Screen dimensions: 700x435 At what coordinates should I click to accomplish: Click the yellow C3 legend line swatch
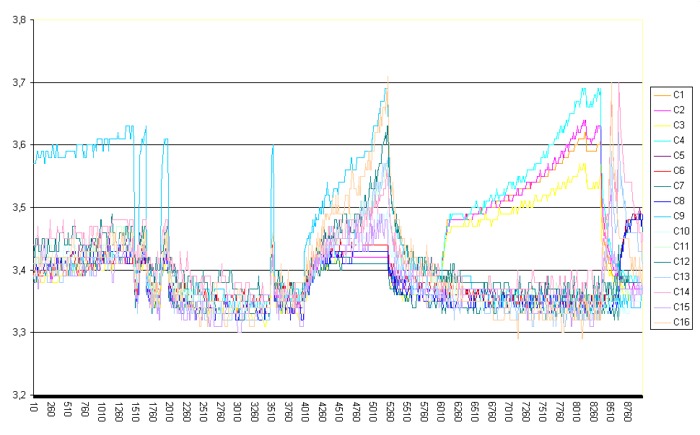click(660, 125)
